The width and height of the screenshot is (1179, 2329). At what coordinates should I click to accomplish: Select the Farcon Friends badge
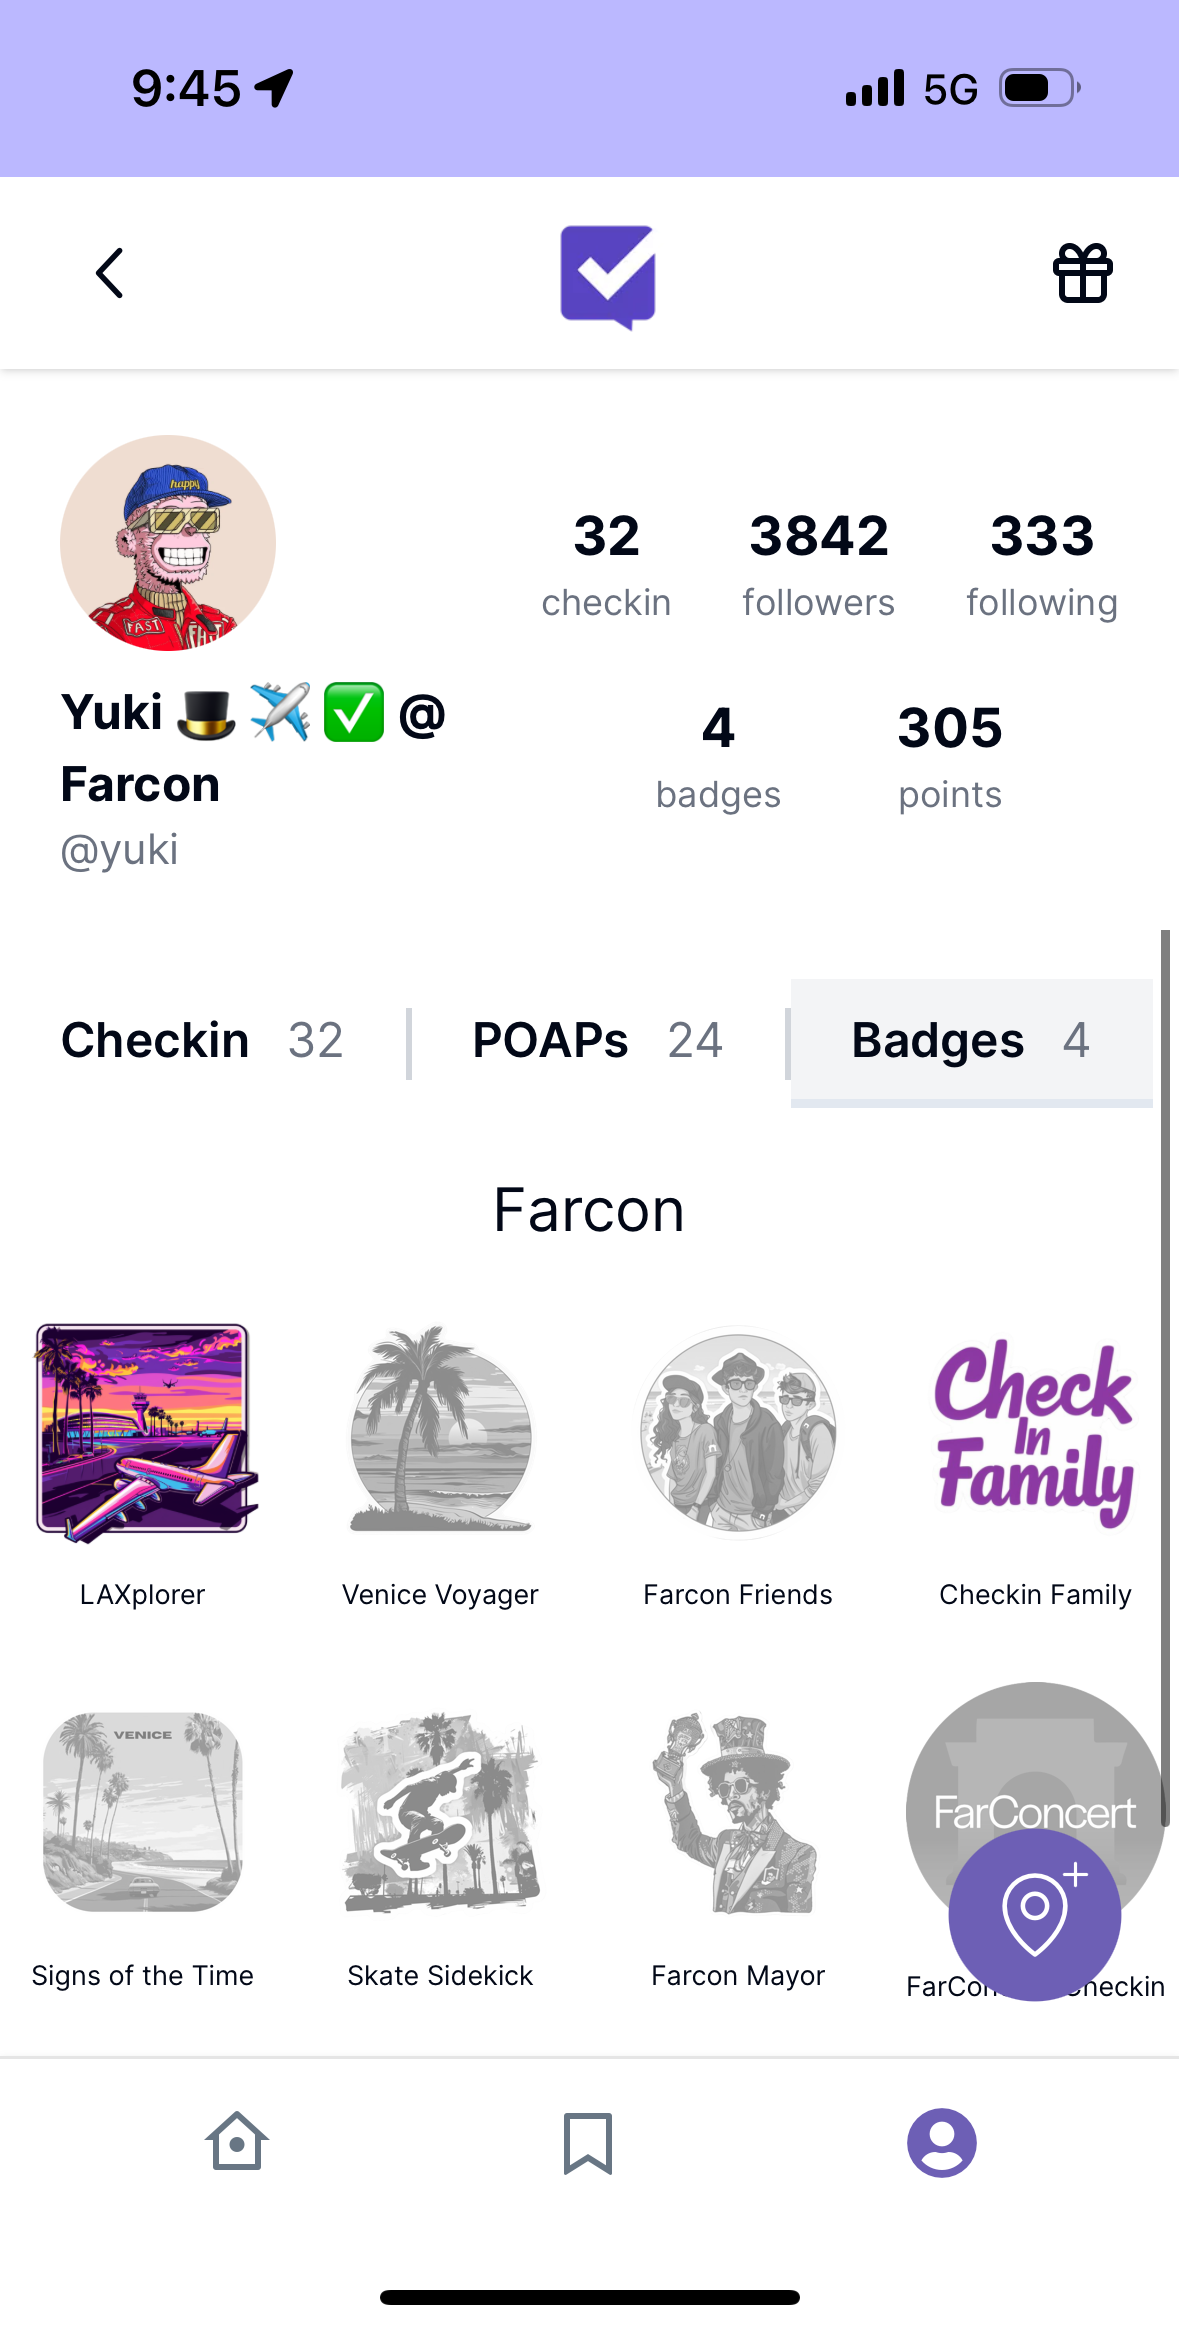pyautogui.click(x=738, y=1432)
